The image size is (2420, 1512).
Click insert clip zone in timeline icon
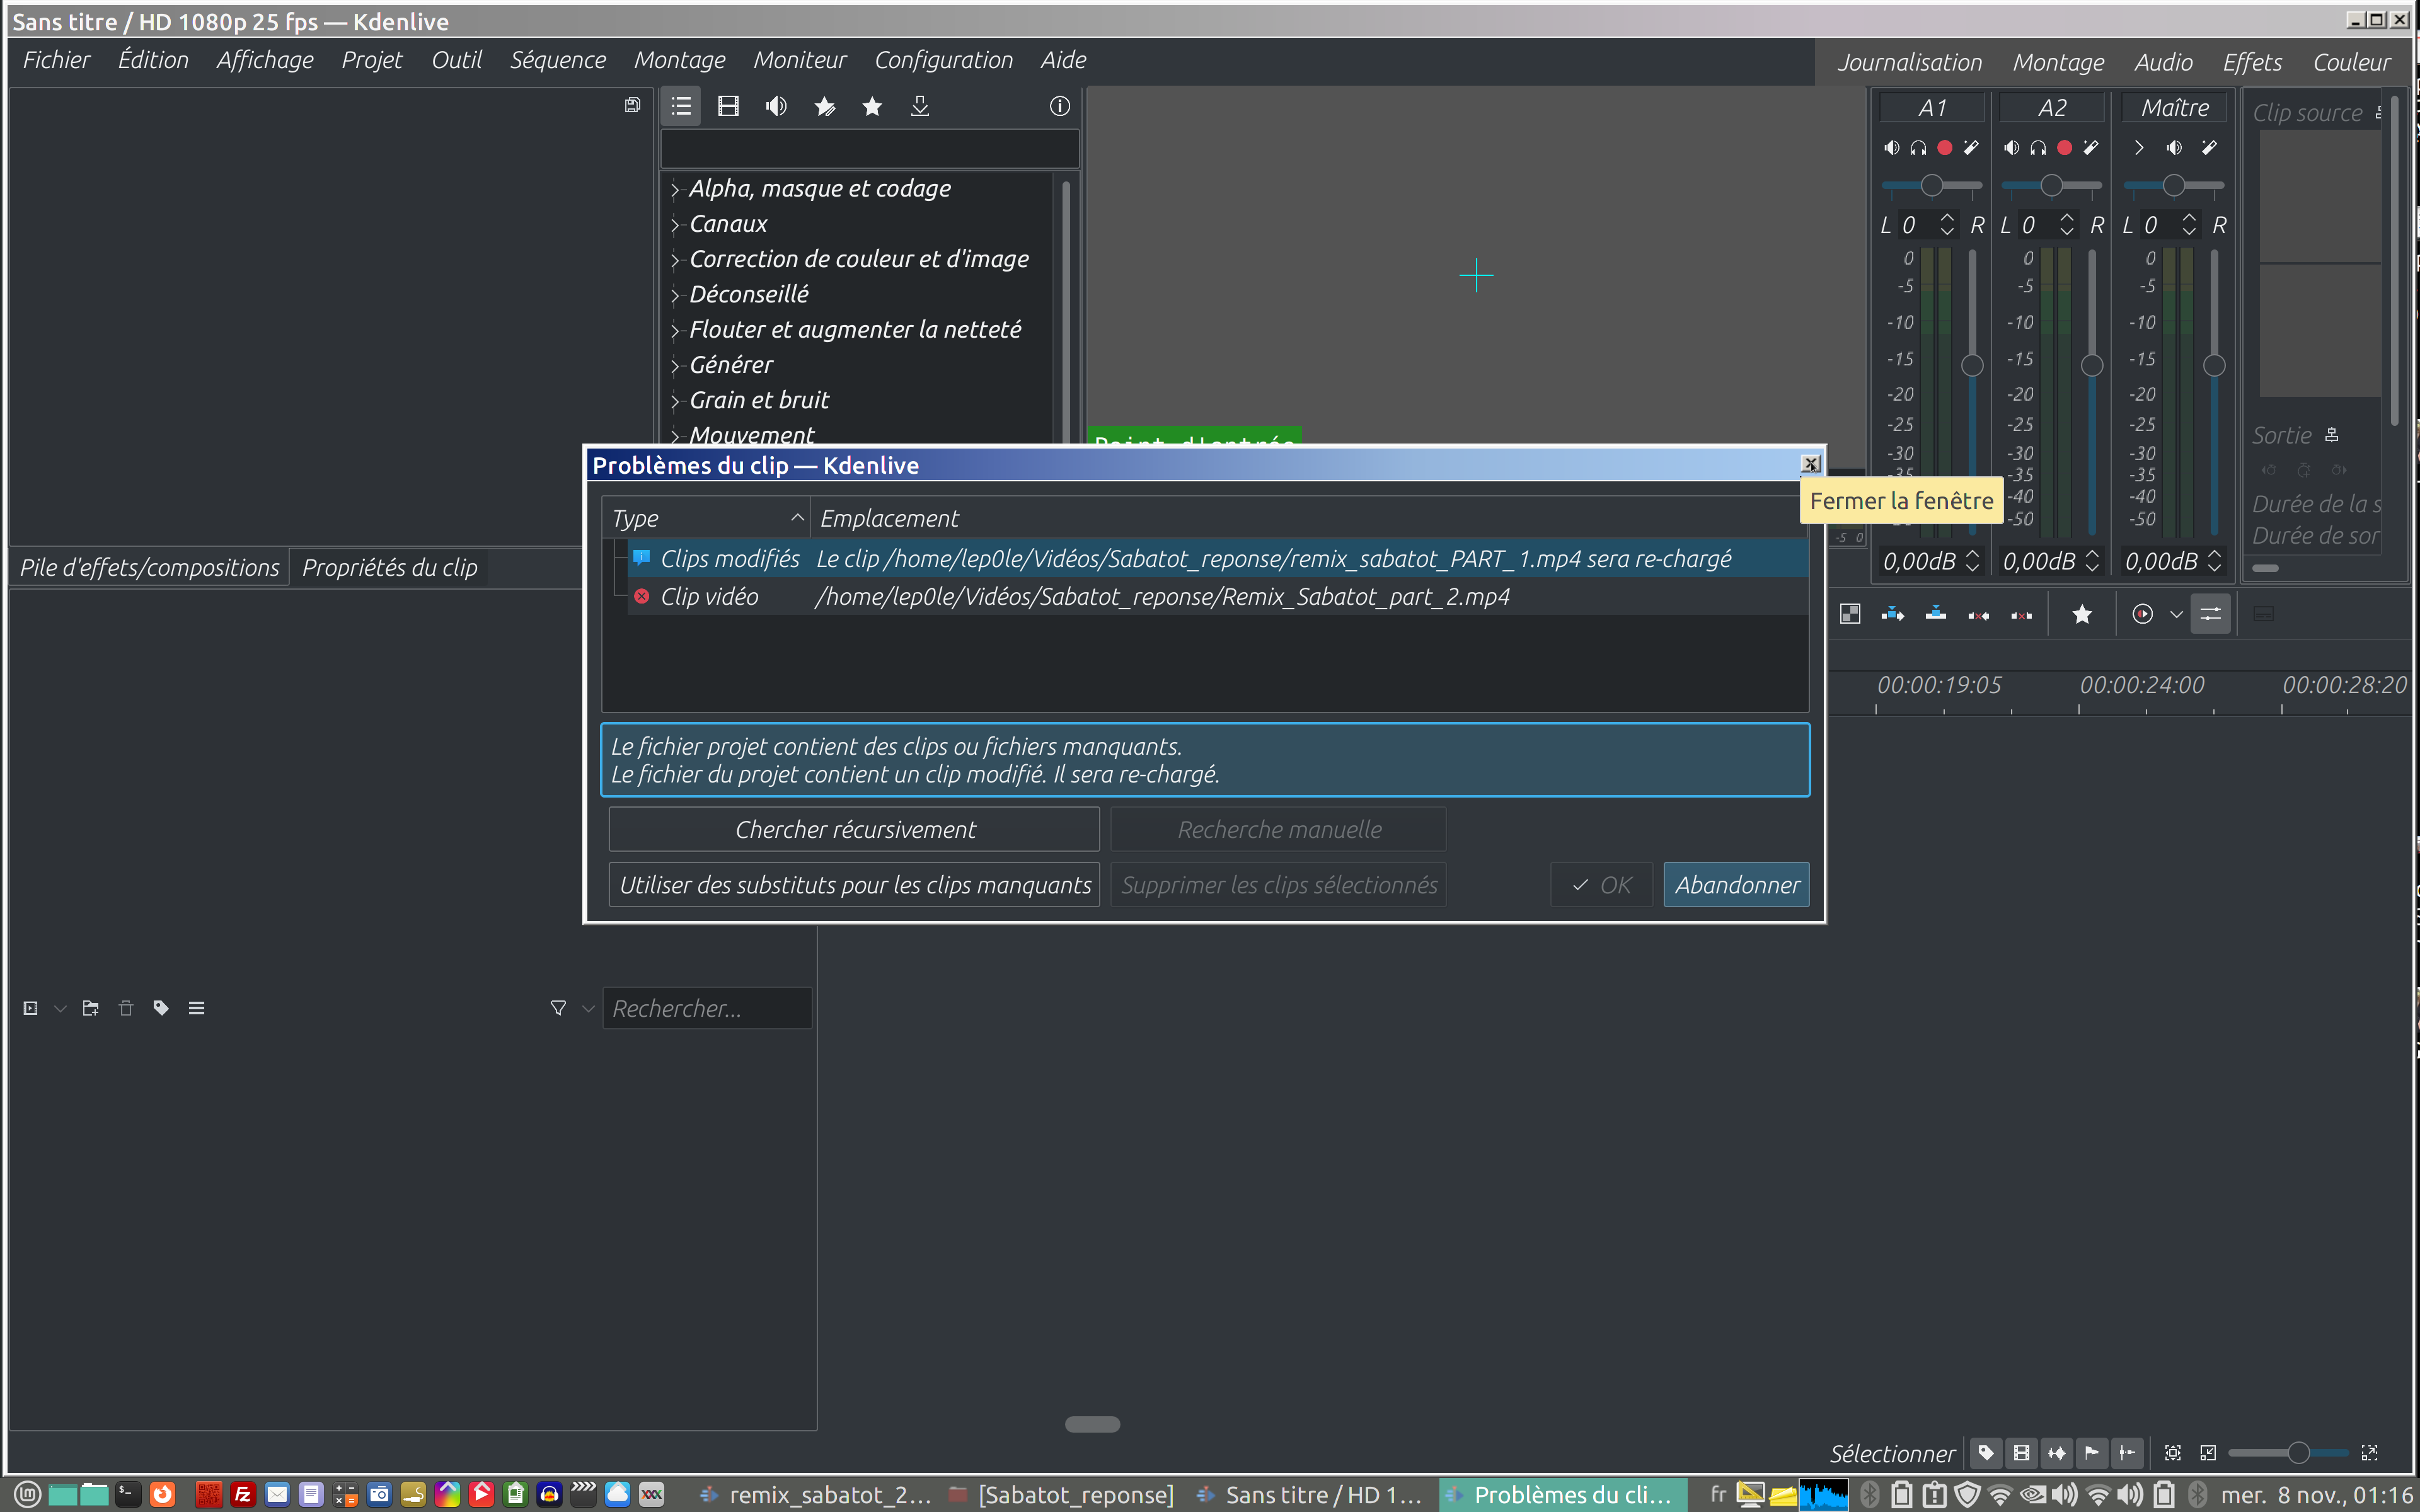[1892, 614]
